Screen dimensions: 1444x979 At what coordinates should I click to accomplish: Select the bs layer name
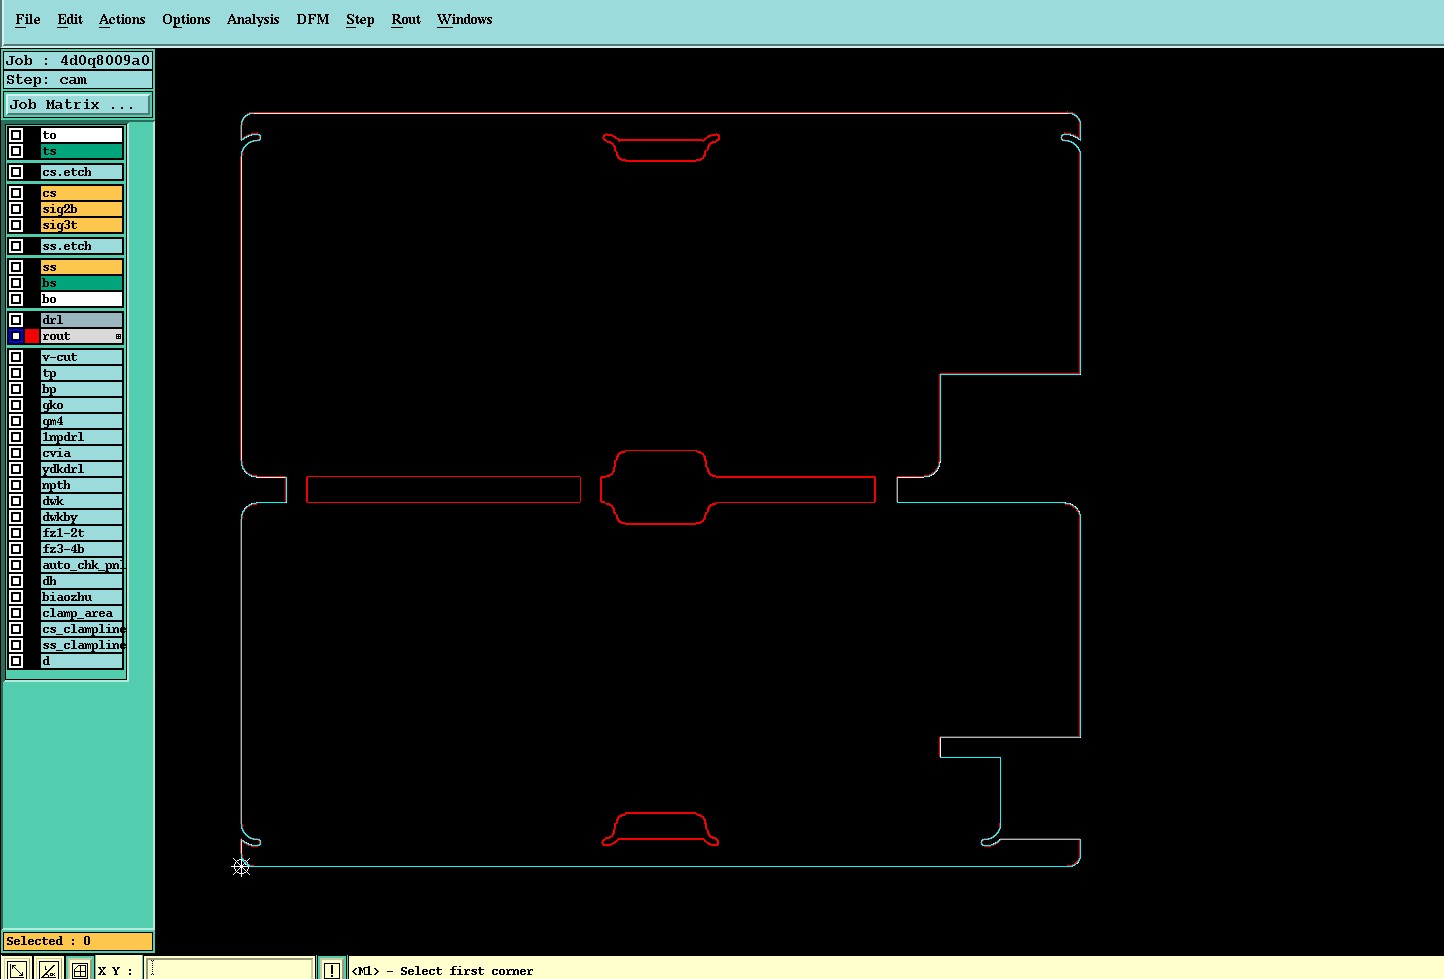click(81, 283)
